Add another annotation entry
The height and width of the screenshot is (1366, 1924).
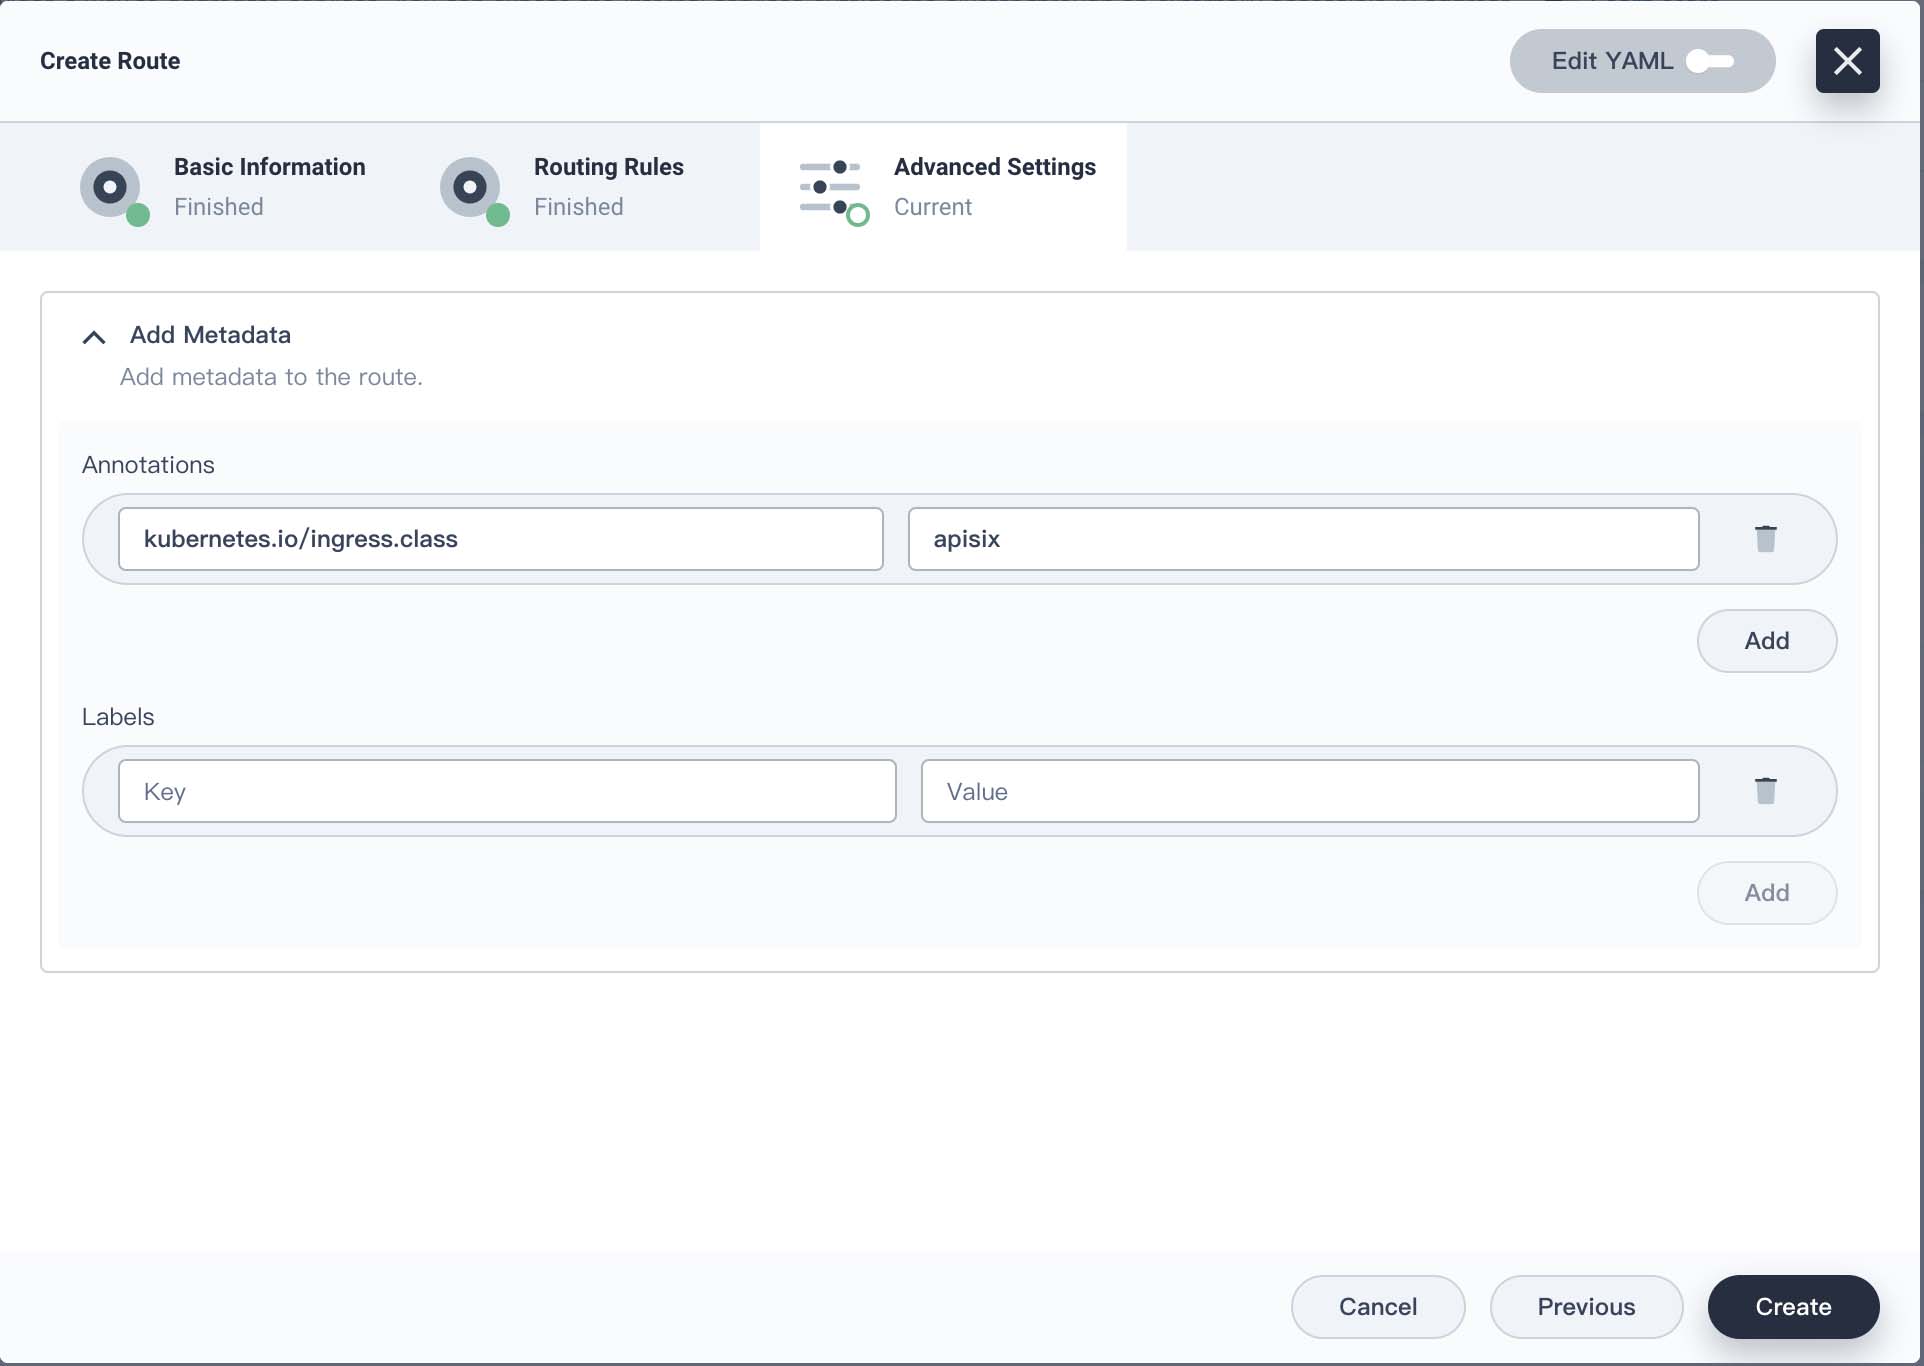pos(1766,641)
